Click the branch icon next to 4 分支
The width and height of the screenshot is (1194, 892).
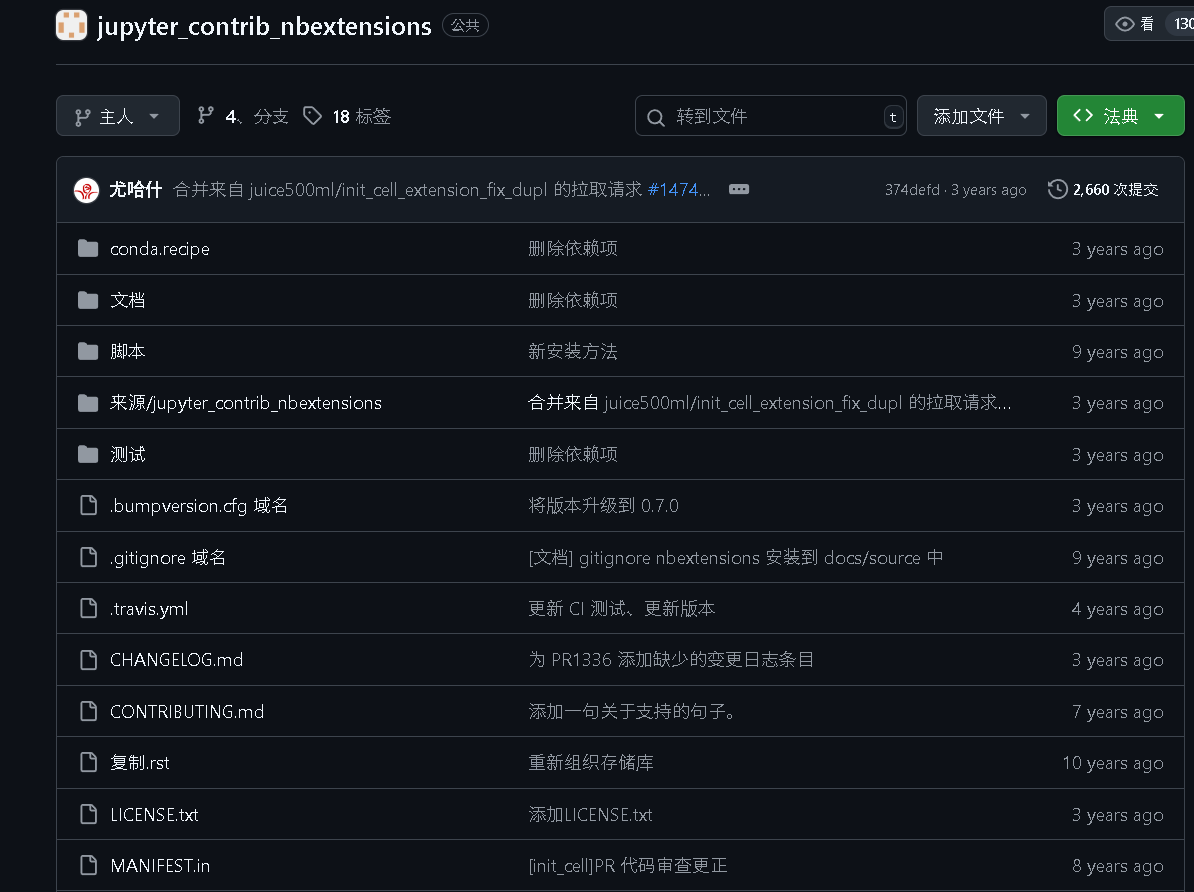point(206,115)
